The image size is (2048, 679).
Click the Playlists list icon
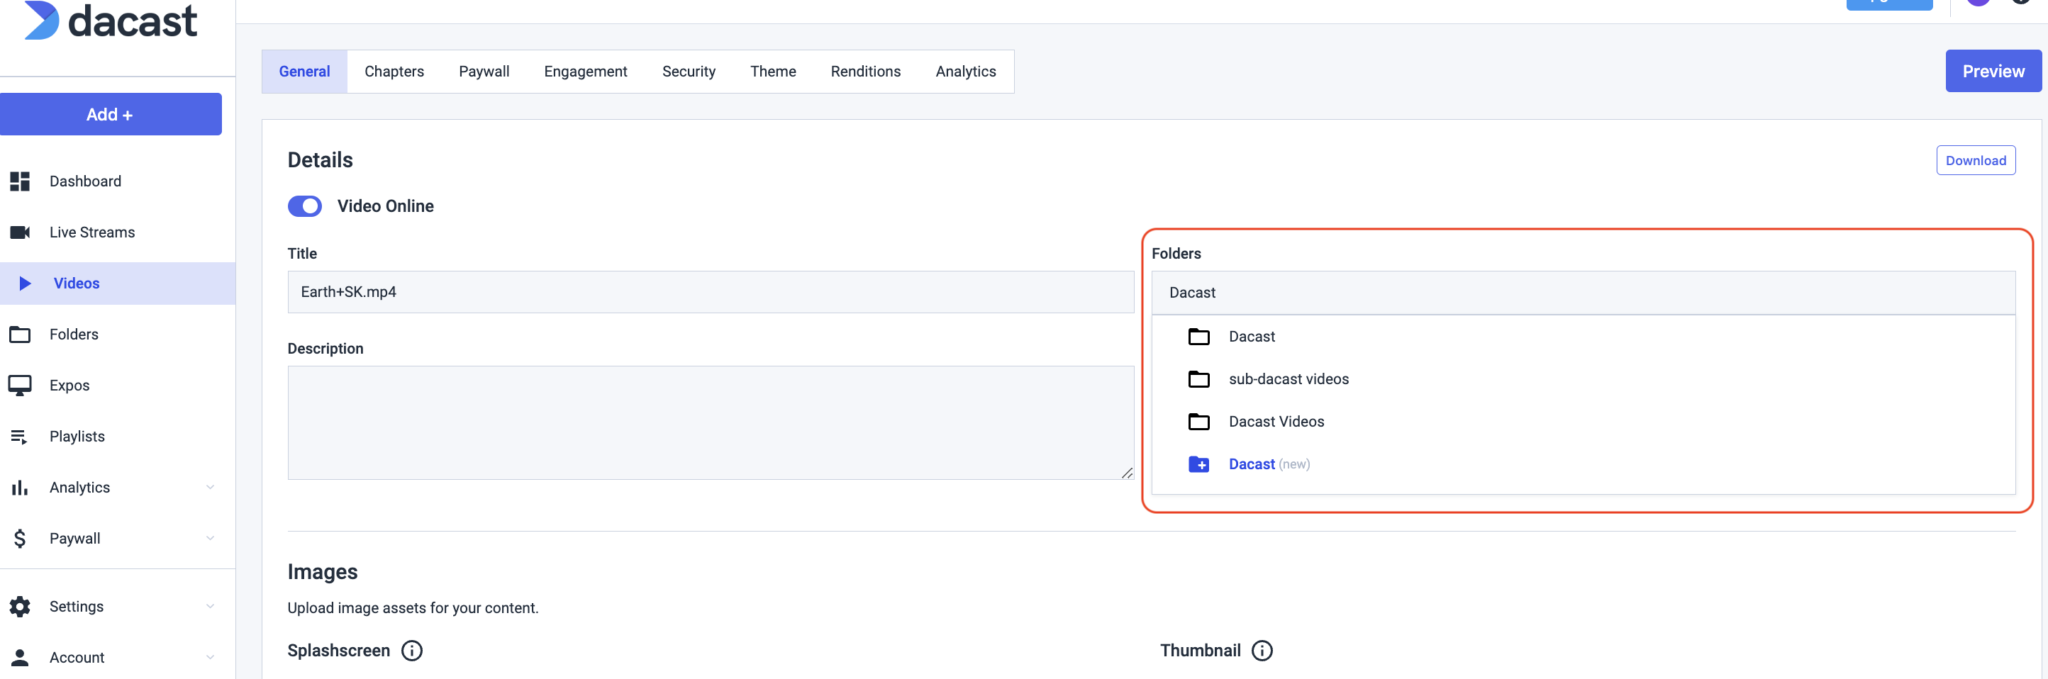[x=19, y=436]
